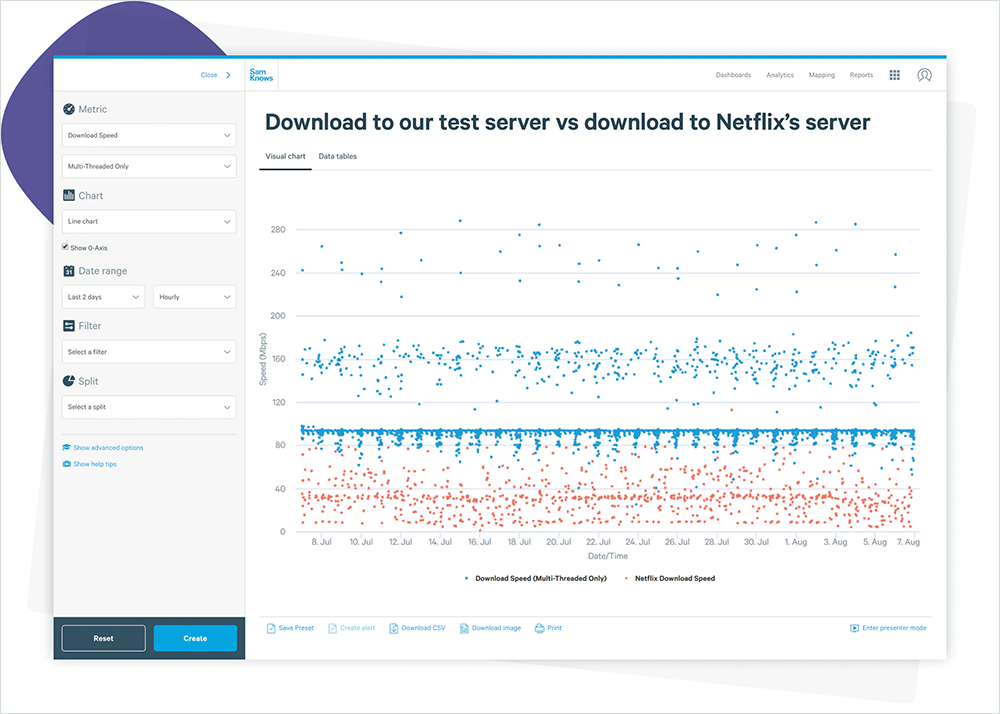Screen dimensions: 1000x714
Task: Open the Analytics menu item
Action: [x=779, y=75]
